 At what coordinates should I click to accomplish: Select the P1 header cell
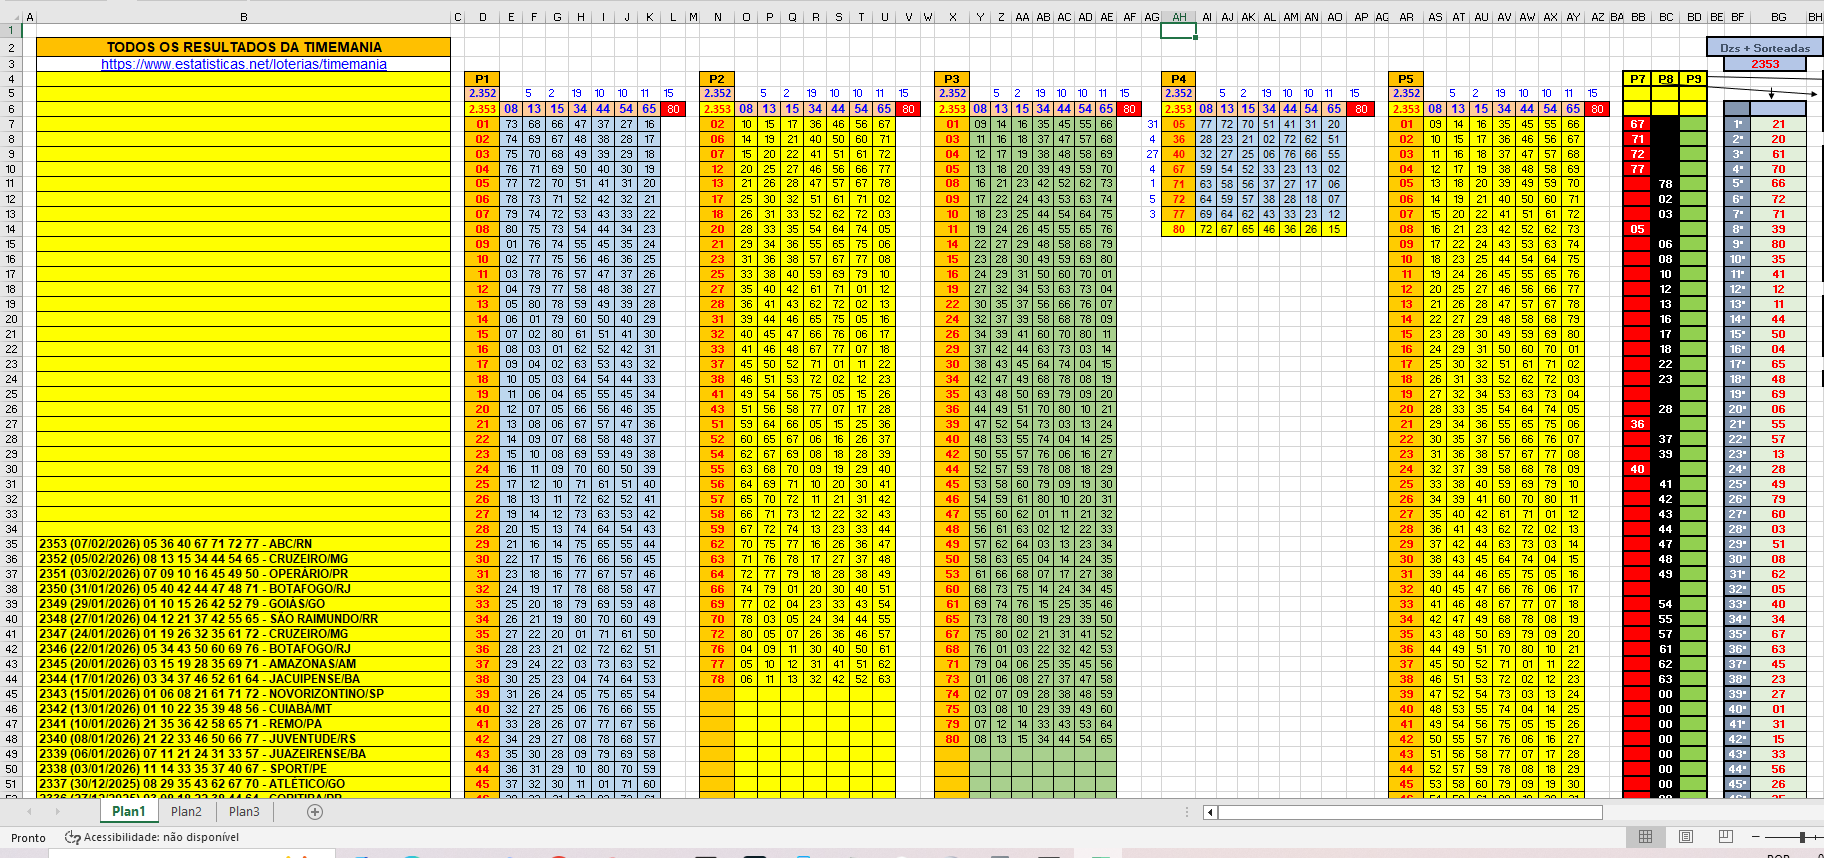click(482, 78)
